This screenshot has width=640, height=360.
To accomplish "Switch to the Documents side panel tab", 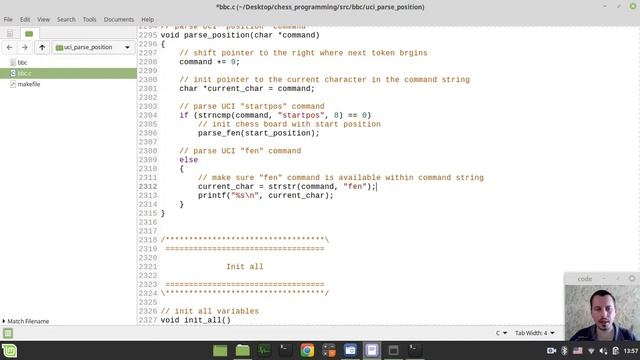I will (10, 33).
